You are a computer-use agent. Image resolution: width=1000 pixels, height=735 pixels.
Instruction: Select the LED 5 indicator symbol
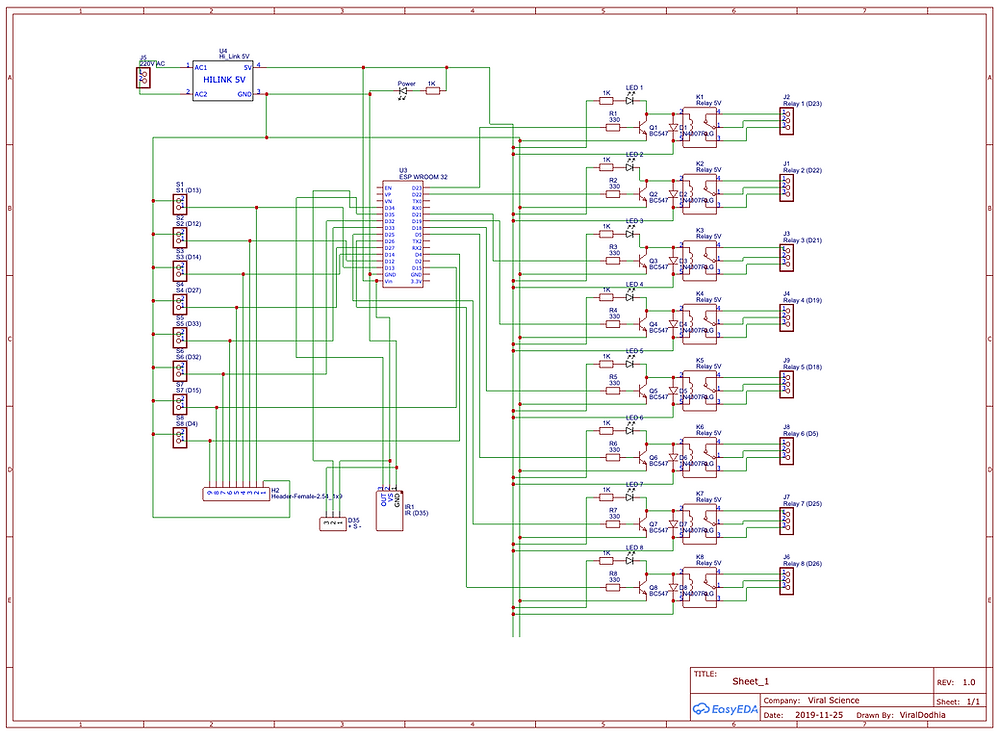point(630,363)
